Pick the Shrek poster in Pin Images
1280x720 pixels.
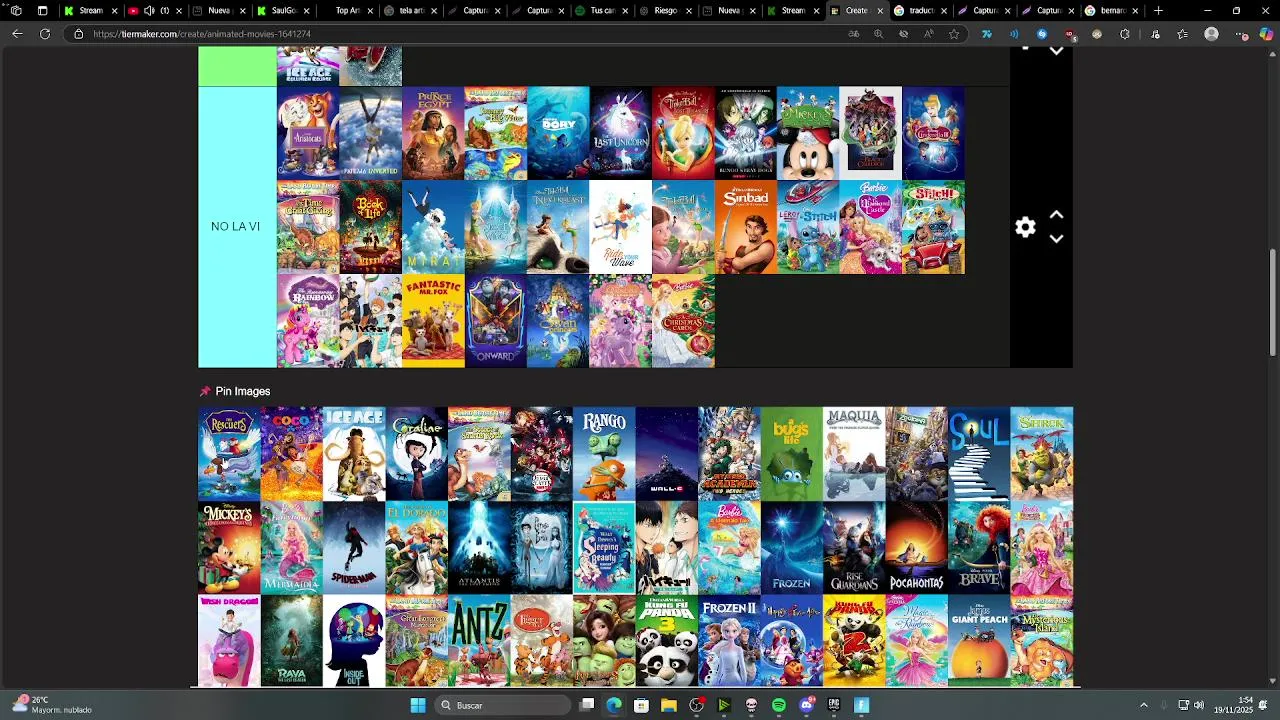pos(1042,453)
